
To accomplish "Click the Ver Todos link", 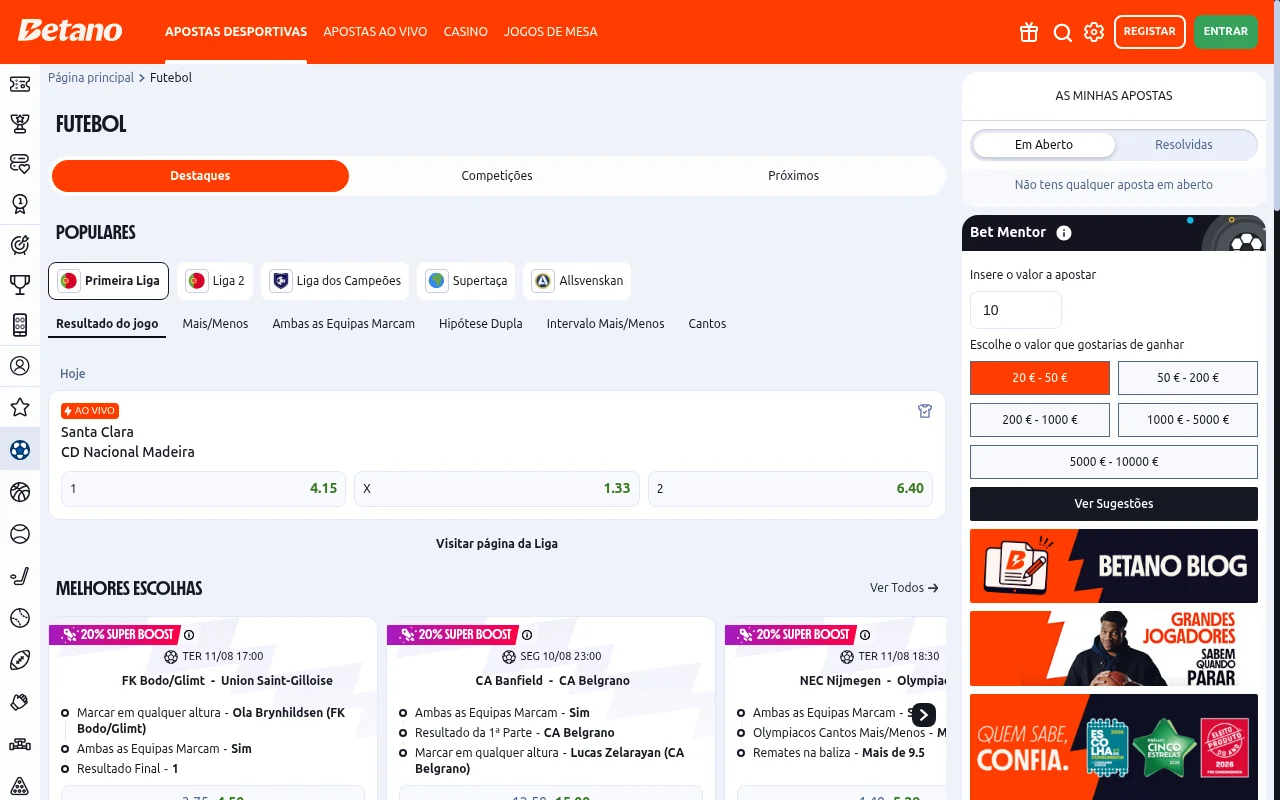I will pyautogui.click(x=904, y=588).
